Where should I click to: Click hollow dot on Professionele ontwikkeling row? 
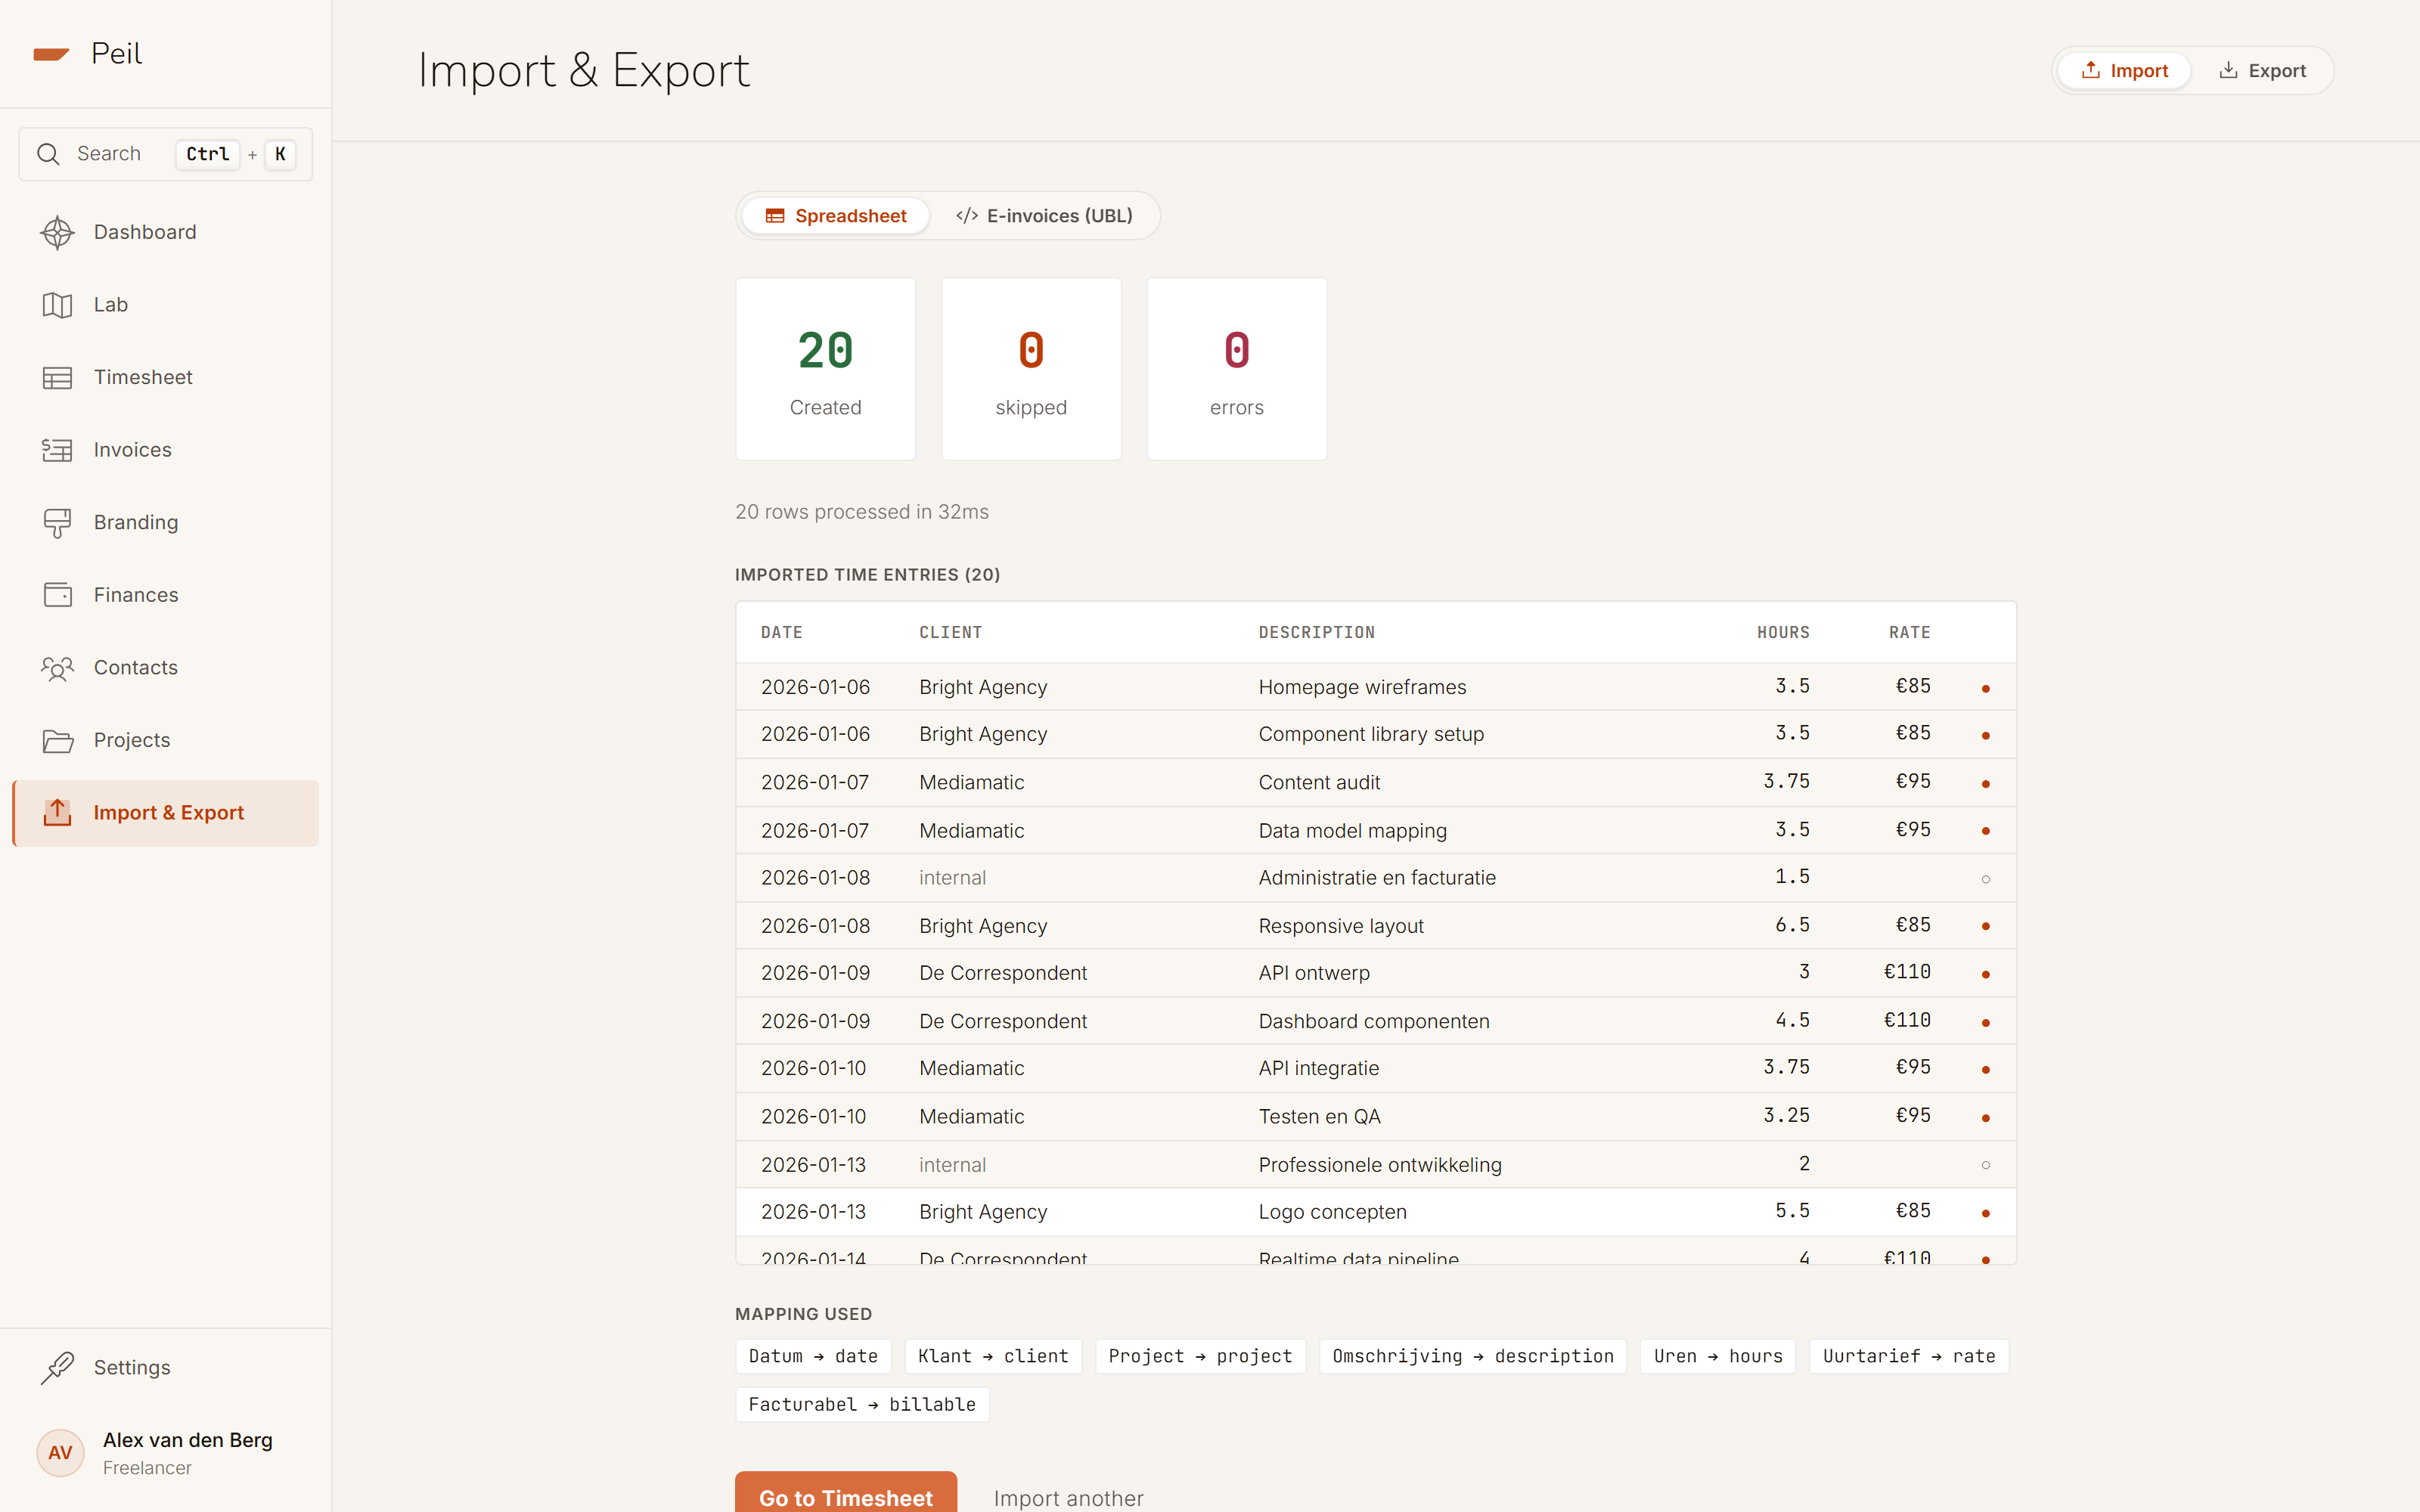pyautogui.click(x=1985, y=1165)
